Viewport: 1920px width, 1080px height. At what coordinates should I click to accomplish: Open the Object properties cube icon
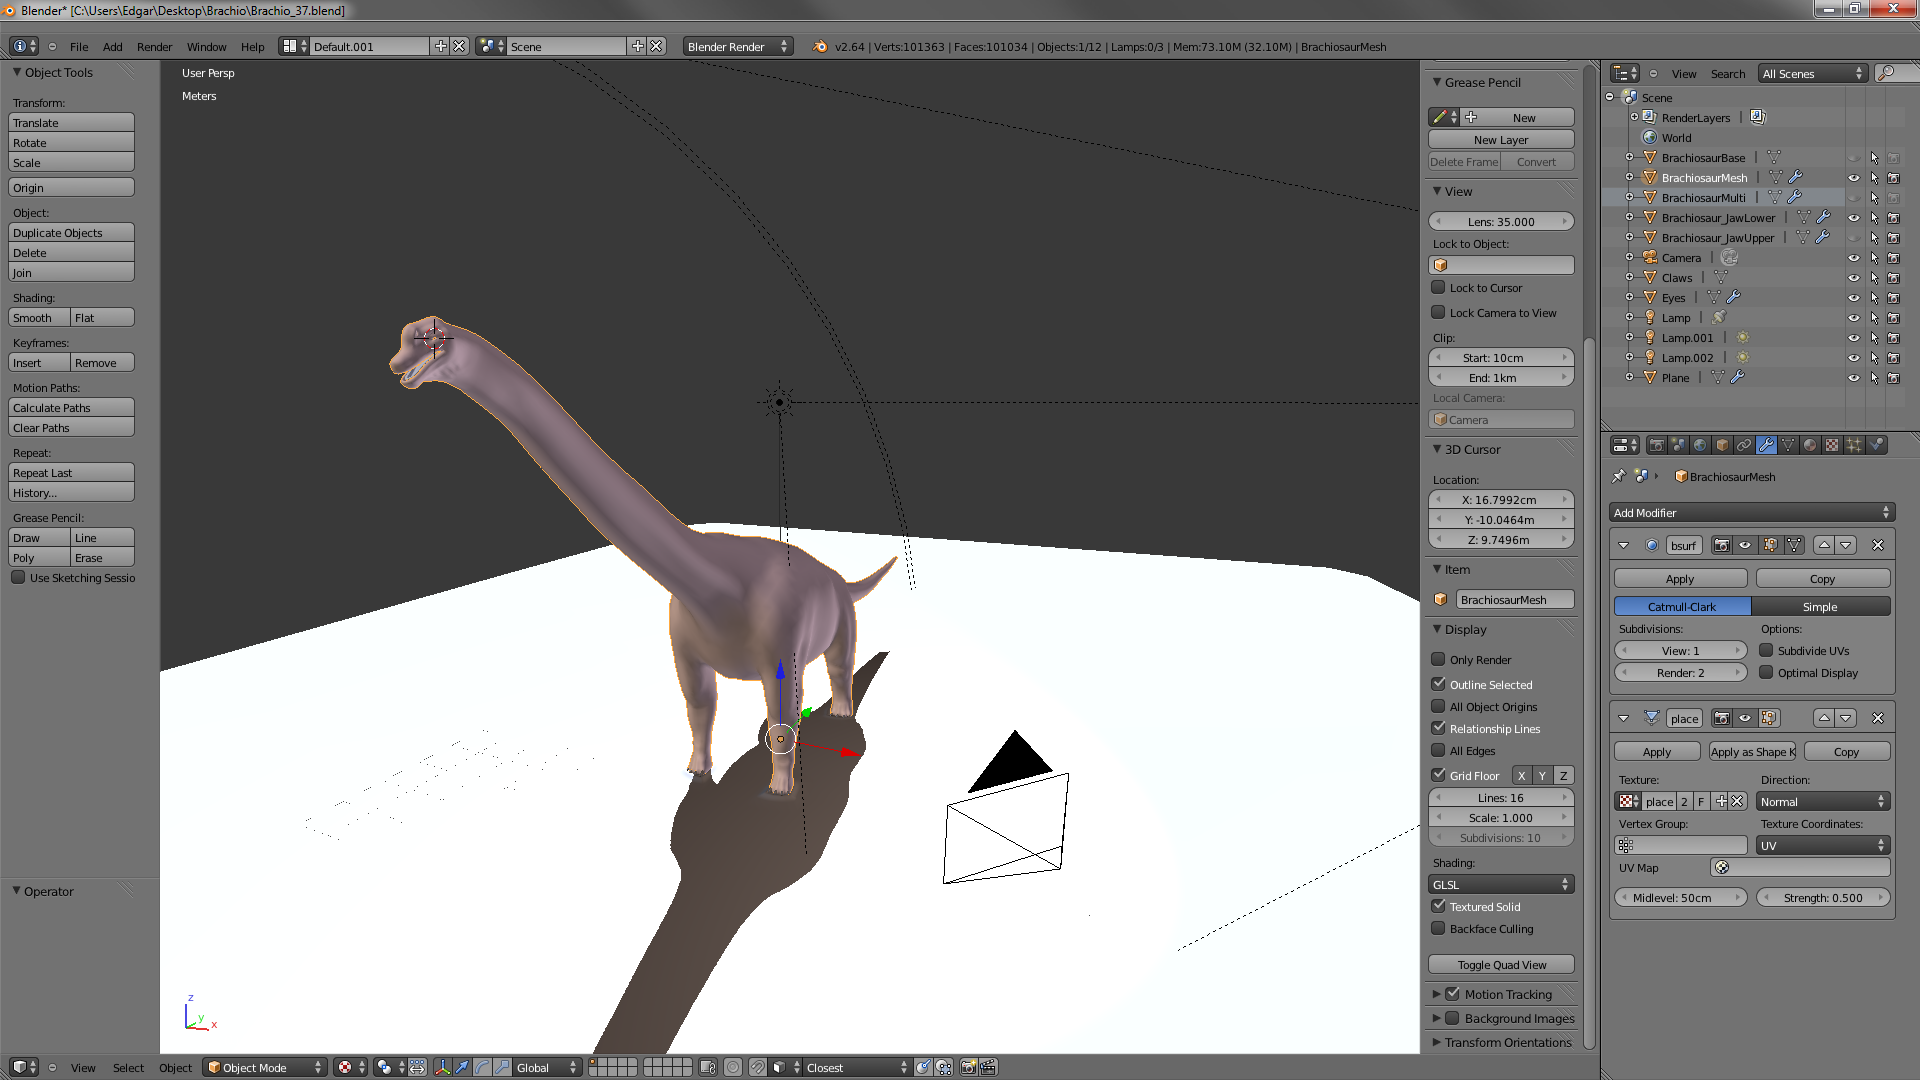point(1722,445)
